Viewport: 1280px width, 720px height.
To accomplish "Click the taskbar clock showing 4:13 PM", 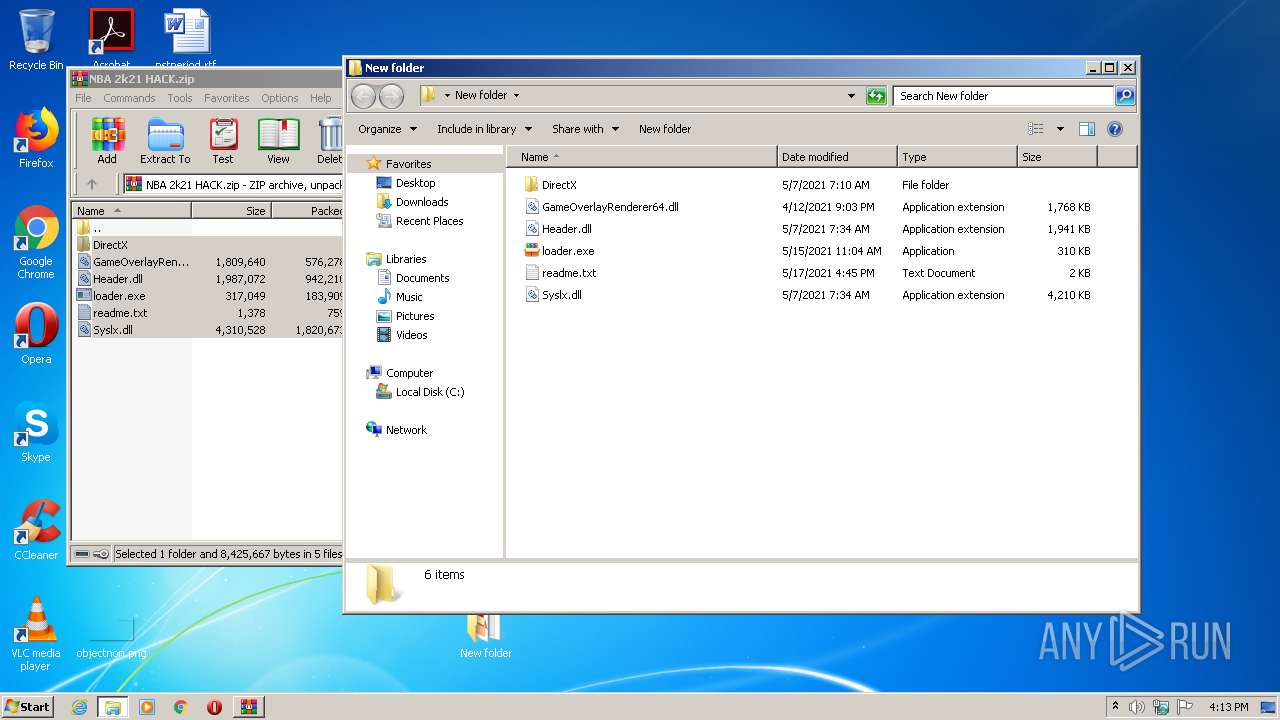I will tap(1228, 707).
